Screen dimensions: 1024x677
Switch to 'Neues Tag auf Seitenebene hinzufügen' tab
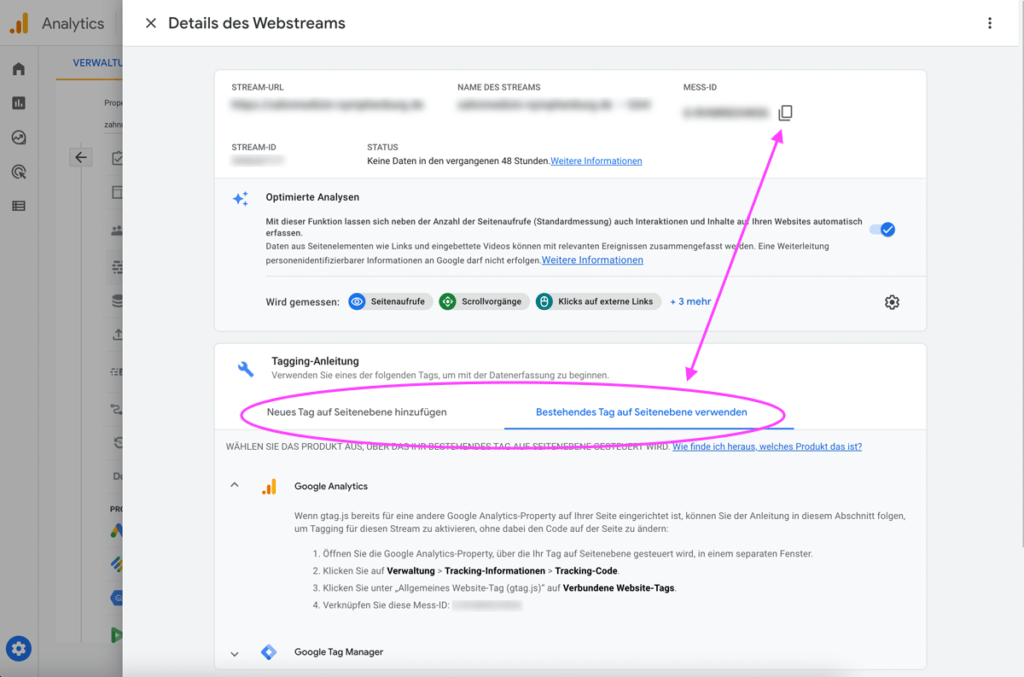[356, 412]
